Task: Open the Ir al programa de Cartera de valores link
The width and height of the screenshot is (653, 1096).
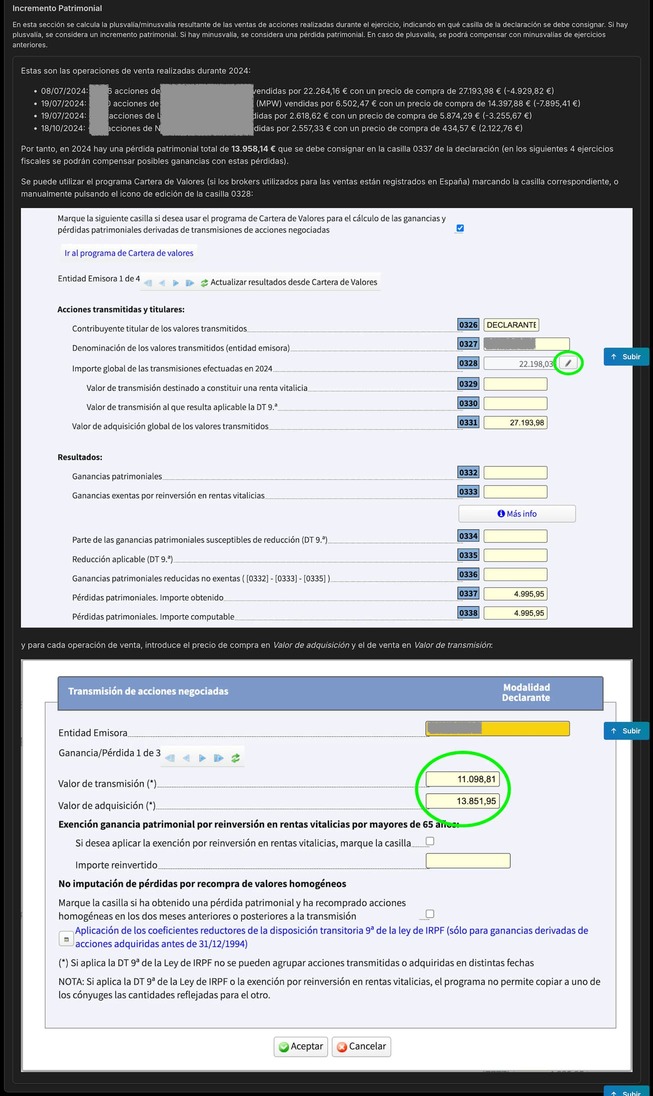Action: pyautogui.click(x=129, y=253)
